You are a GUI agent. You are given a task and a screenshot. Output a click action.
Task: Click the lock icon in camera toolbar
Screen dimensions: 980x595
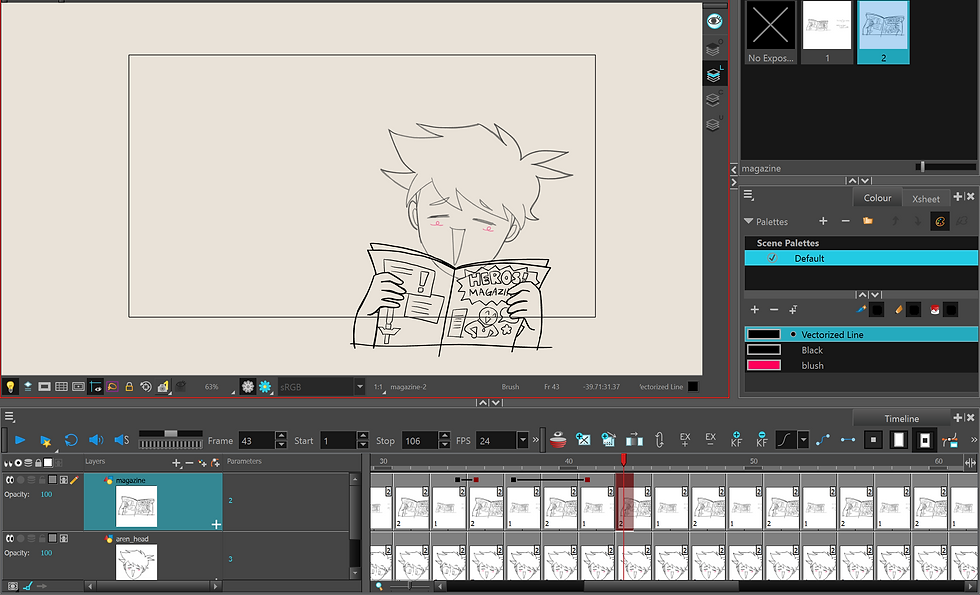coord(129,387)
